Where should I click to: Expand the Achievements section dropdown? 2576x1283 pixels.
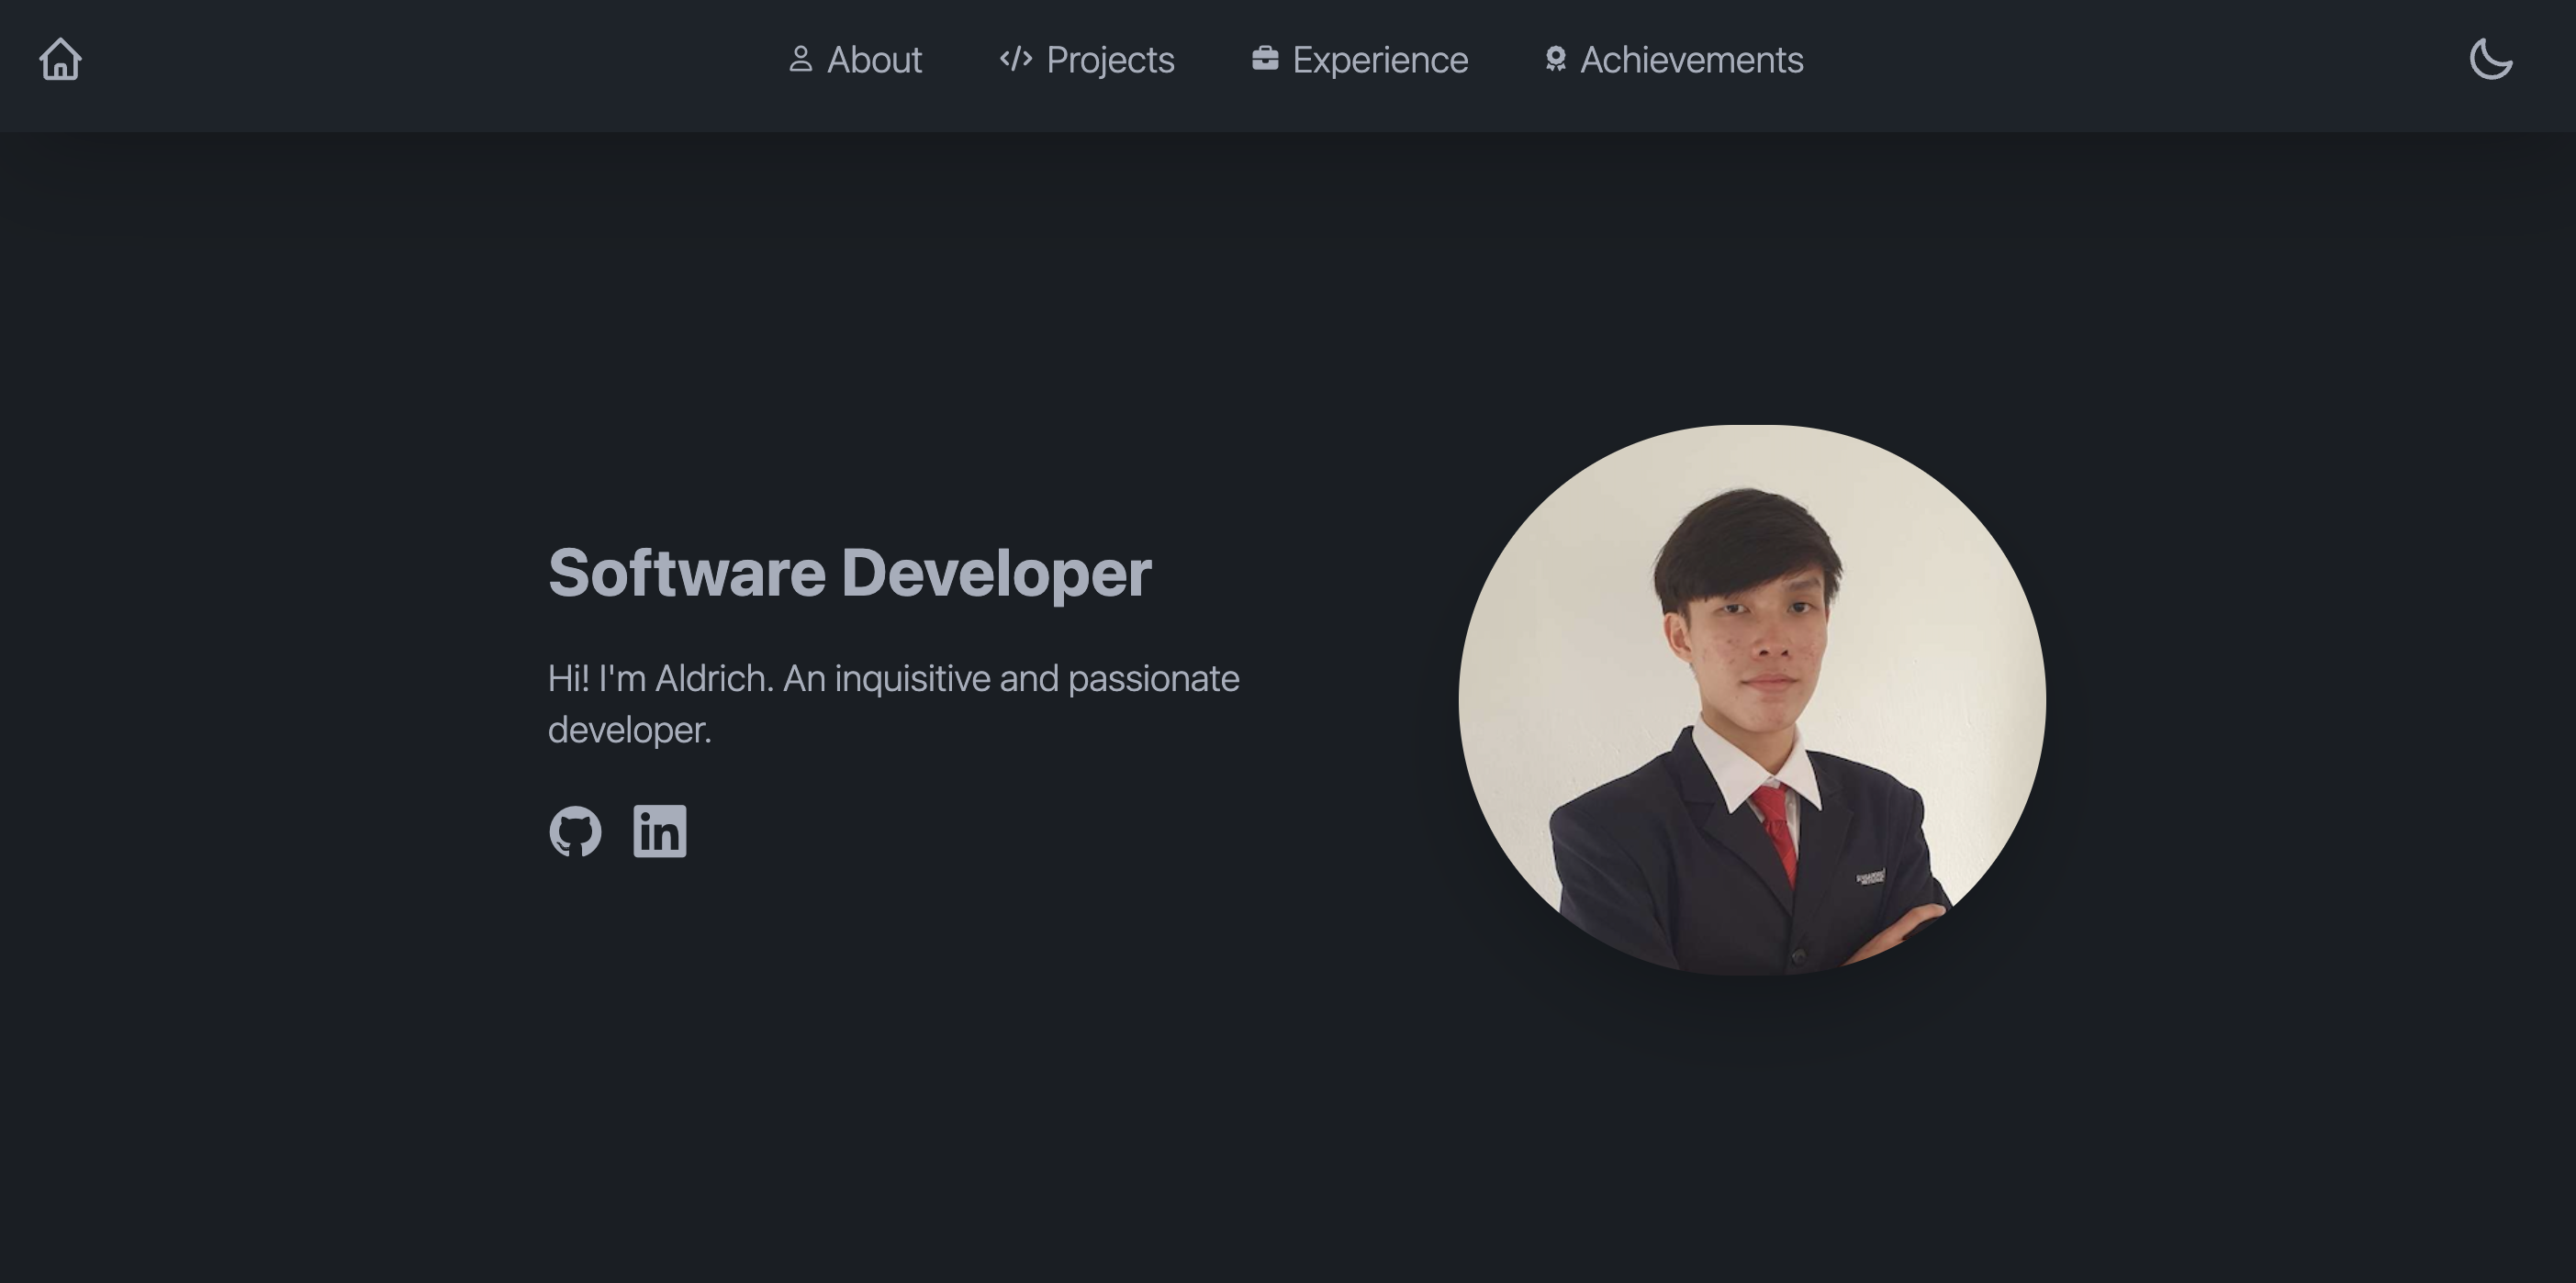click(x=1671, y=59)
